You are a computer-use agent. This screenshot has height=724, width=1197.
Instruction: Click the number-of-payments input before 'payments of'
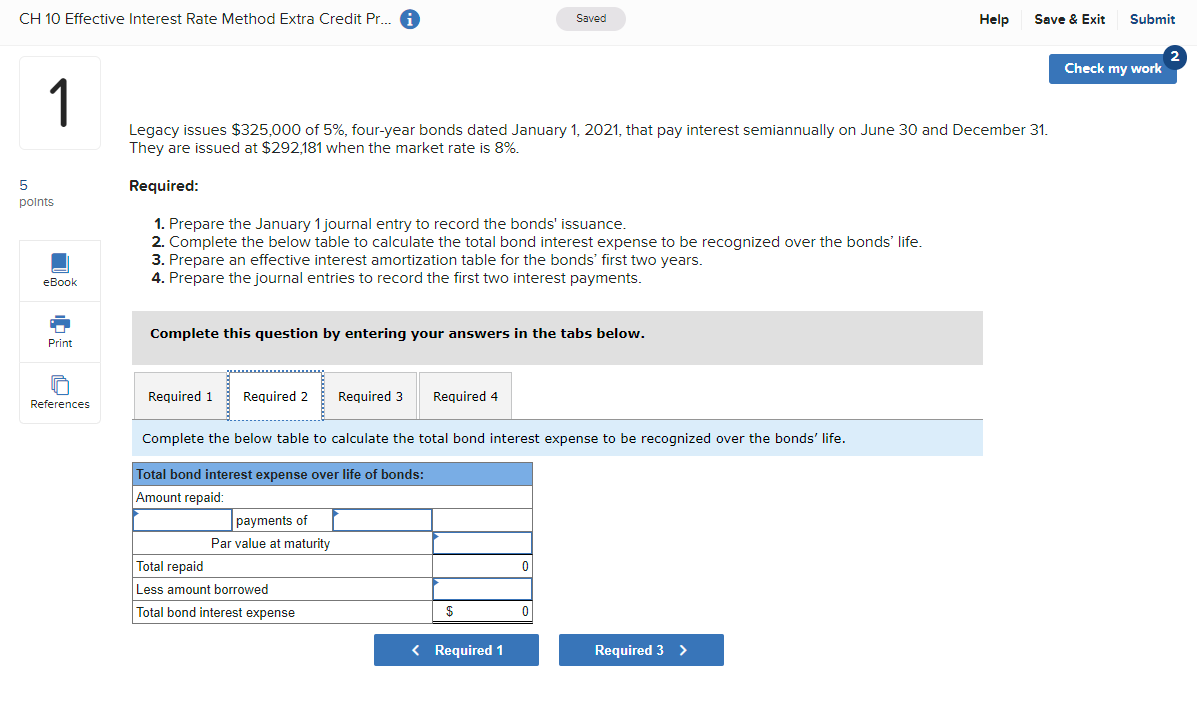pyautogui.click(x=182, y=520)
